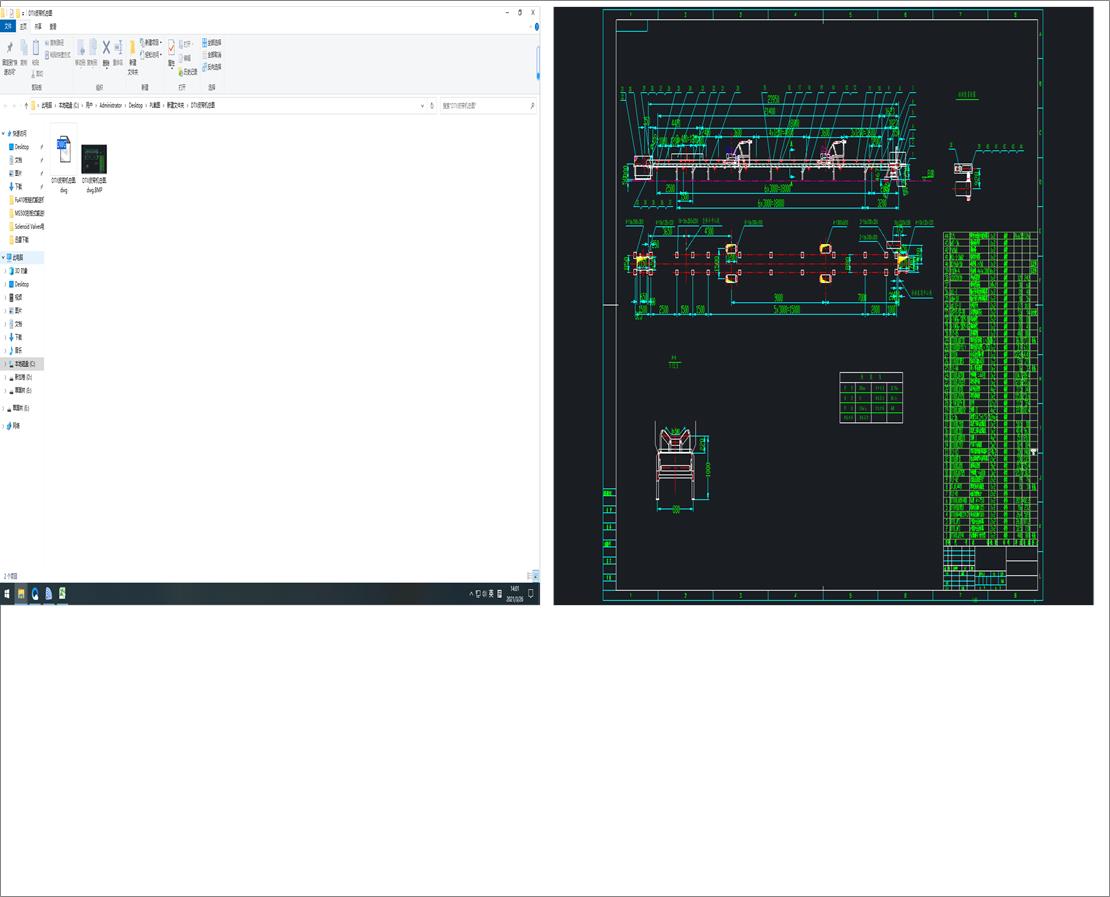Click Invert selection in ribbon
The width and height of the screenshot is (1110, 897).
pos(212,67)
